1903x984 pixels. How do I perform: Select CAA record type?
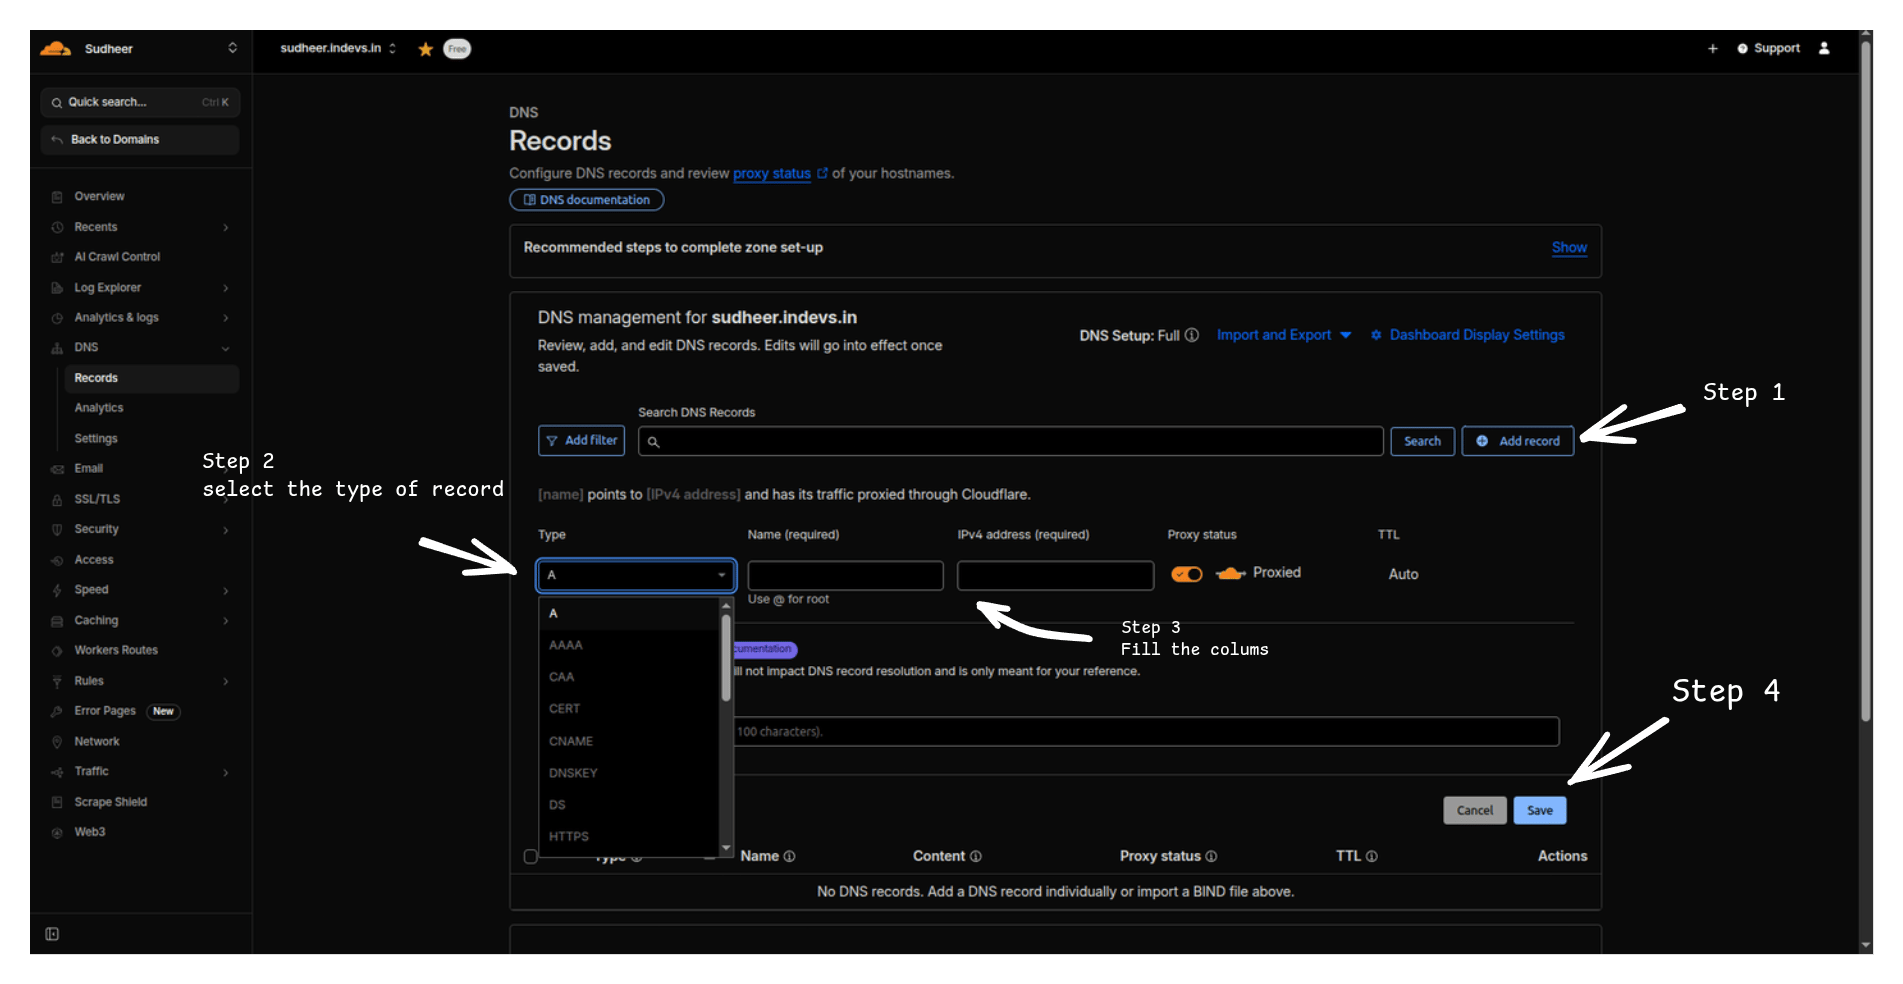pos(629,677)
